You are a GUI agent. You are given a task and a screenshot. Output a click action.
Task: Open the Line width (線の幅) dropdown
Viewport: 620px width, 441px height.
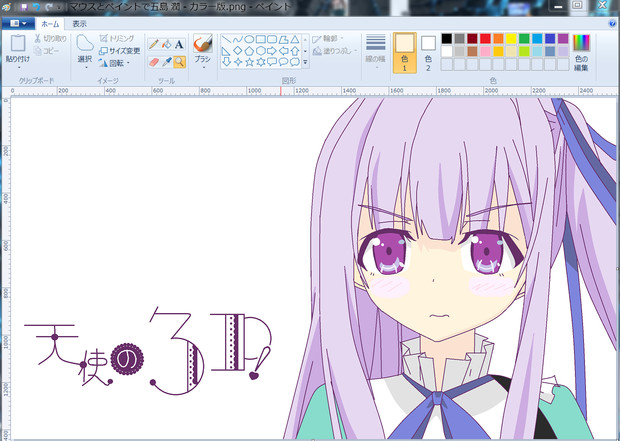click(x=376, y=52)
